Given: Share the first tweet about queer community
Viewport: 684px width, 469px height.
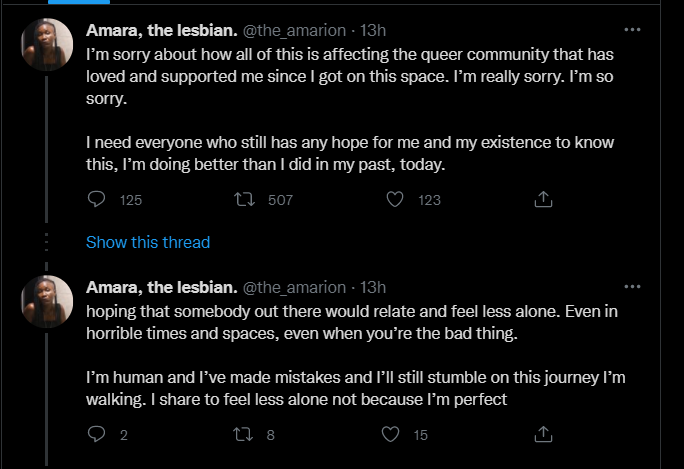Looking at the screenshot, I should click(x=543, y=200).
